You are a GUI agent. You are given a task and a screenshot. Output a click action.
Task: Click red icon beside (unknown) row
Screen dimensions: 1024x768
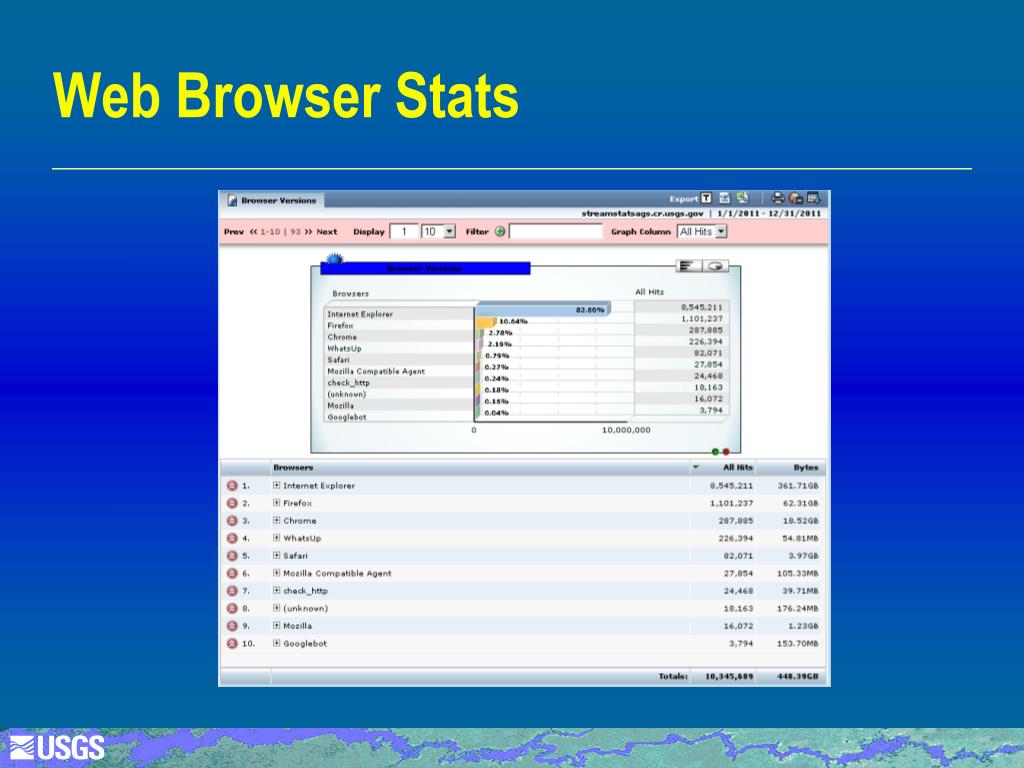(232, 609)
